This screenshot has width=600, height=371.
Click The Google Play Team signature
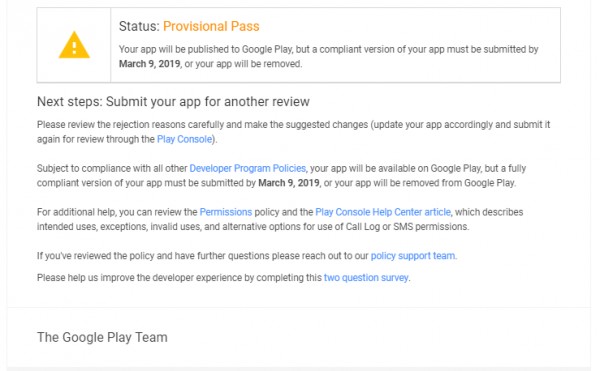(x=102, y=337)
